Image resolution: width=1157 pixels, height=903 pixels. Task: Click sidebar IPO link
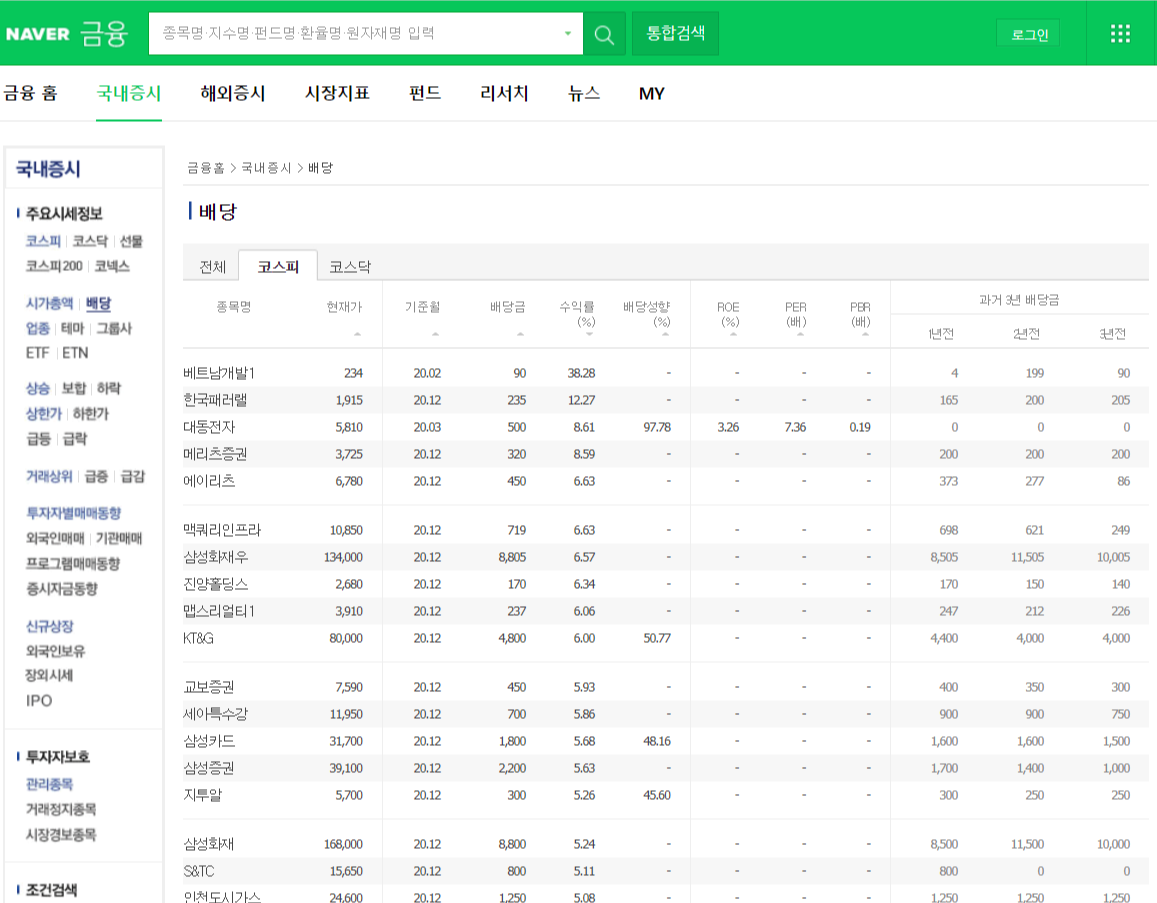(x=39, y=701)
